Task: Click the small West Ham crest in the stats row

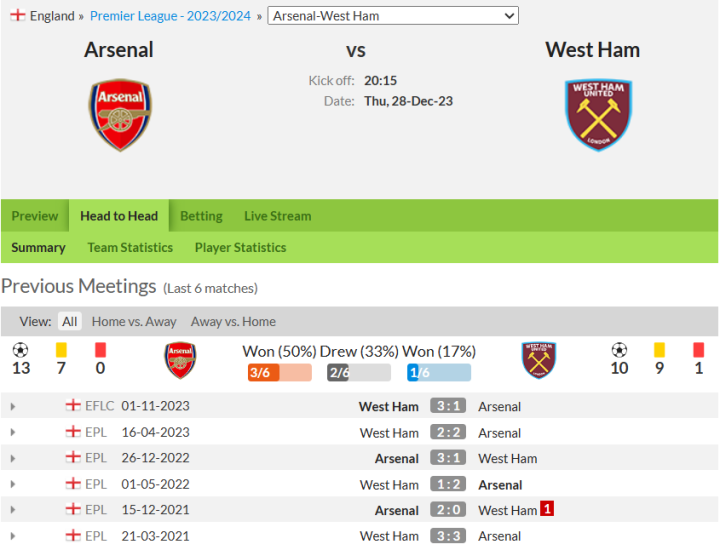Action: point(539,360)
